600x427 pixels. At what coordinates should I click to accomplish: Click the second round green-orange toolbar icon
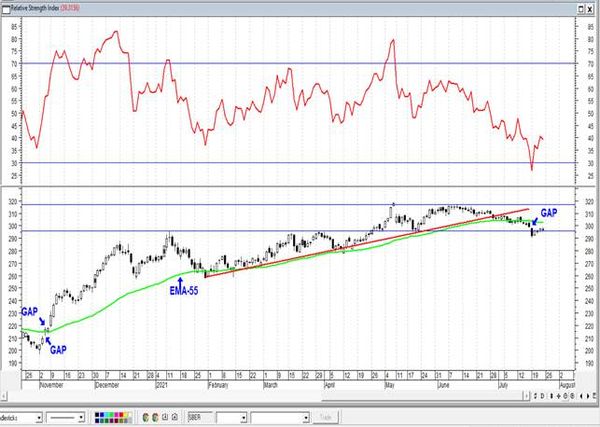tap(155, 417)
